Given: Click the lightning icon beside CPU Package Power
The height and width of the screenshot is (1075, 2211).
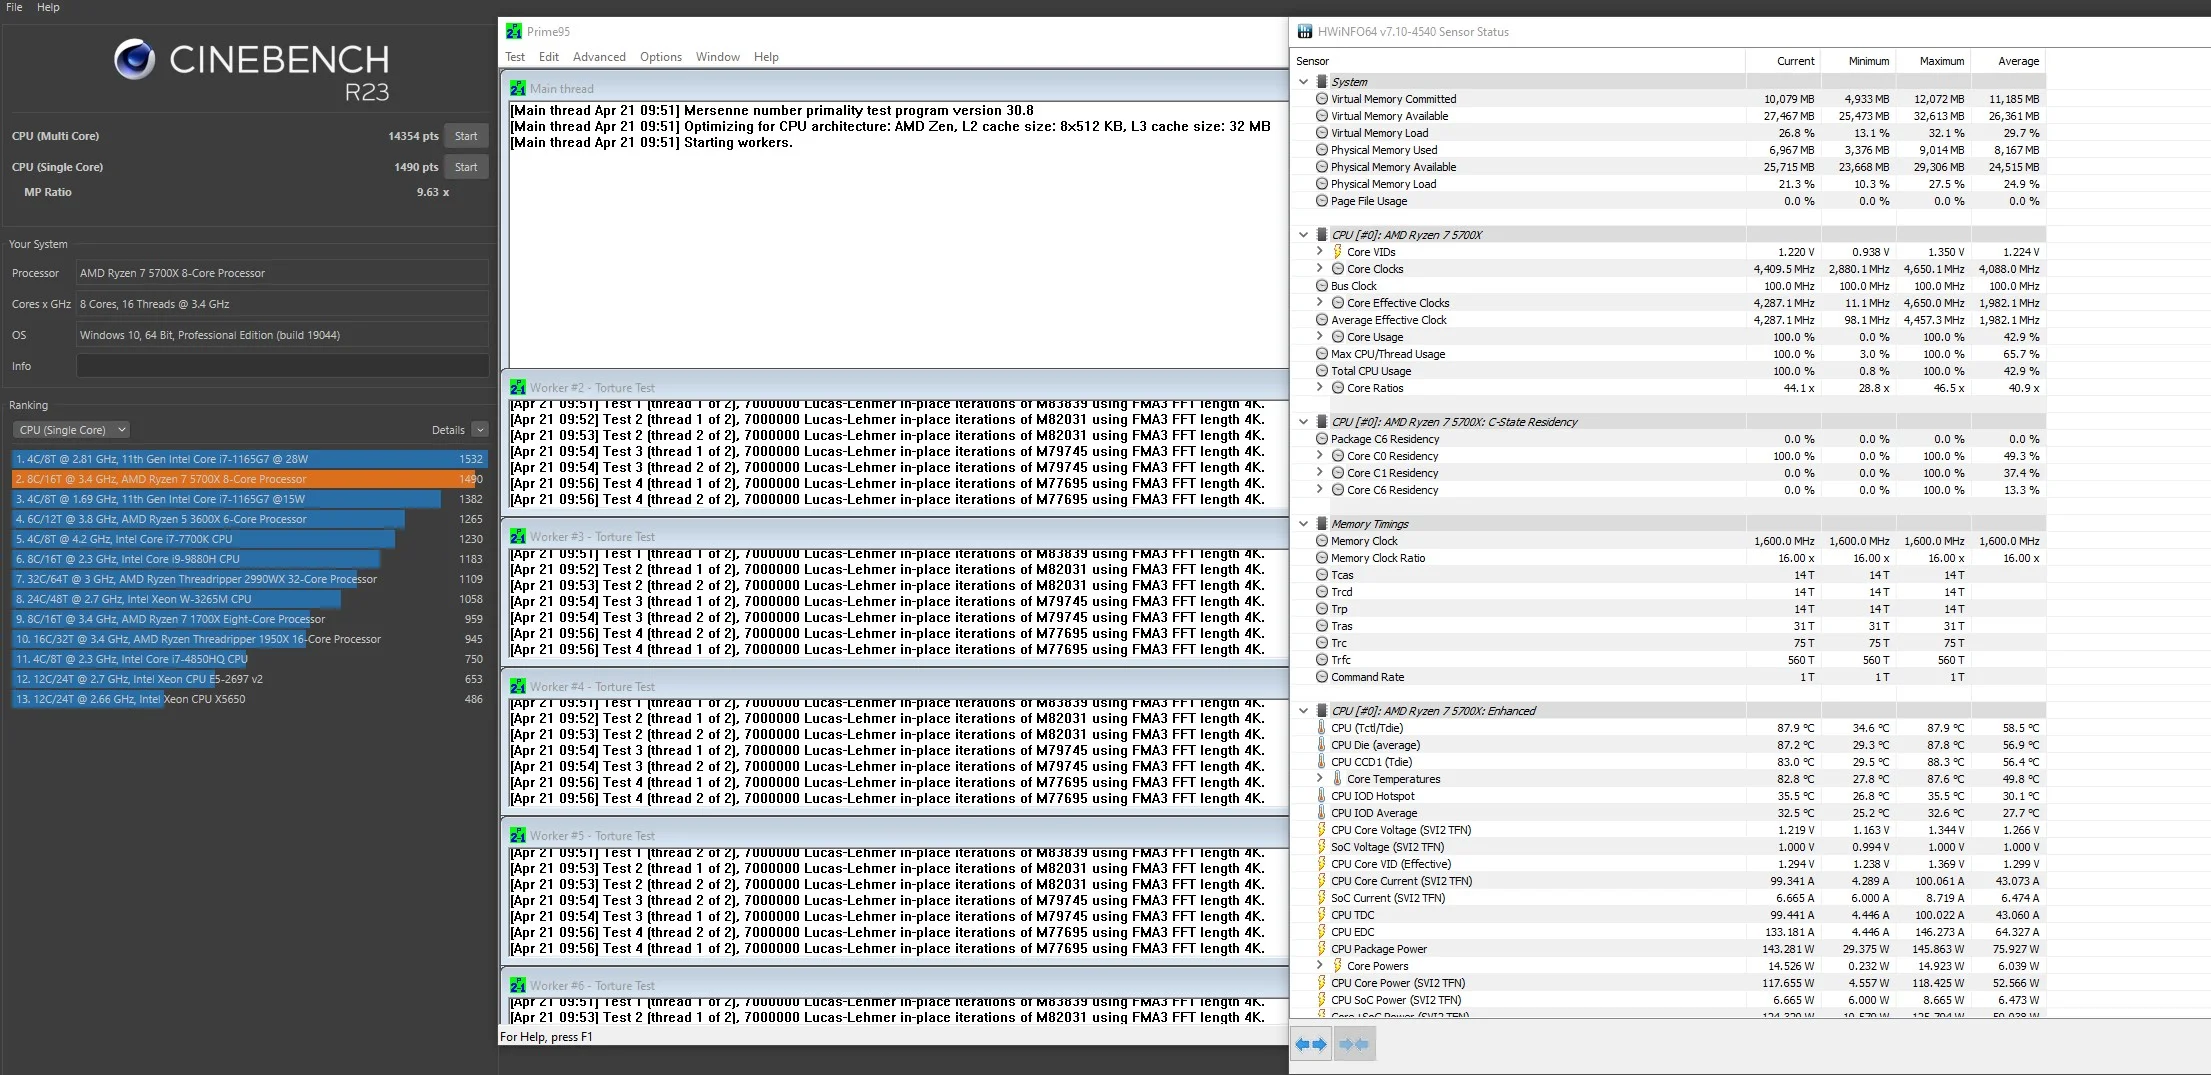Looking at the screenshot, I should (1322, 949).
